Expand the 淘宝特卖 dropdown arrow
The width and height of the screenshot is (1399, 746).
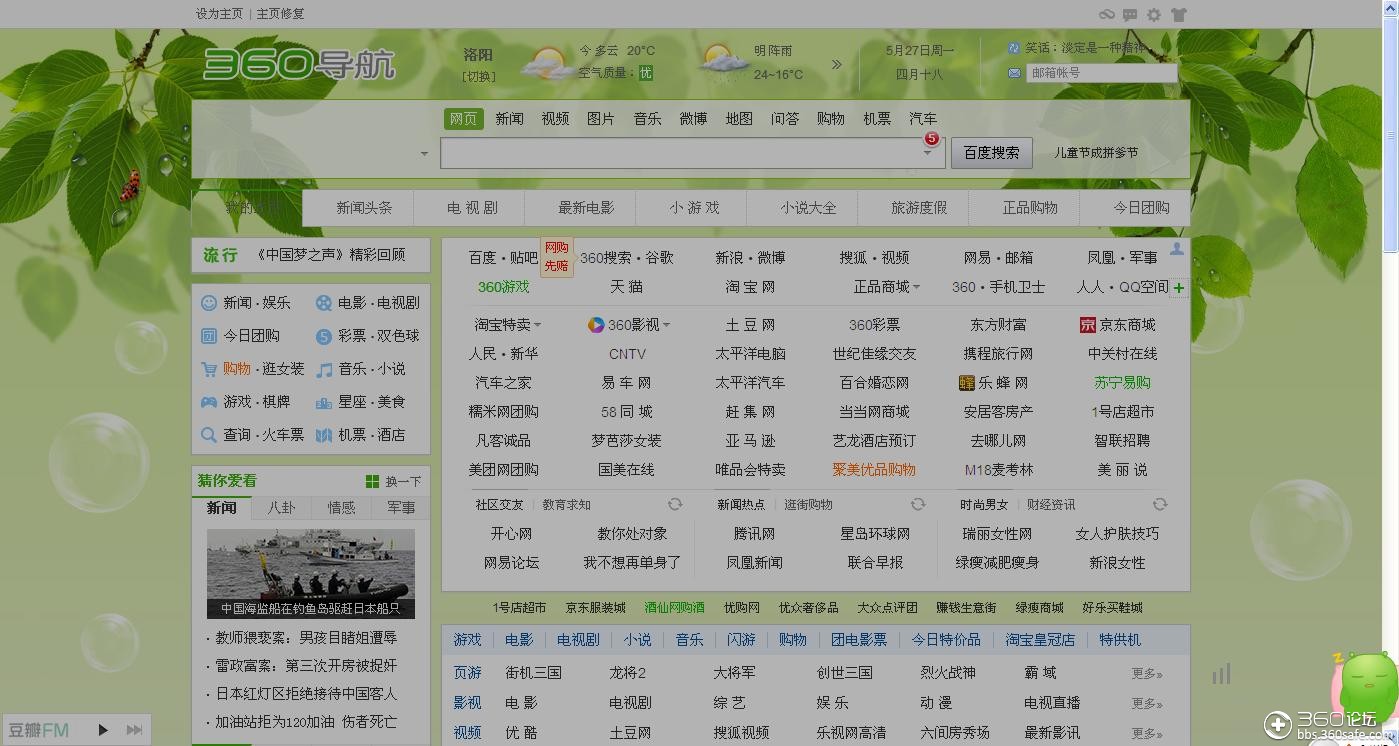[537, 326]
